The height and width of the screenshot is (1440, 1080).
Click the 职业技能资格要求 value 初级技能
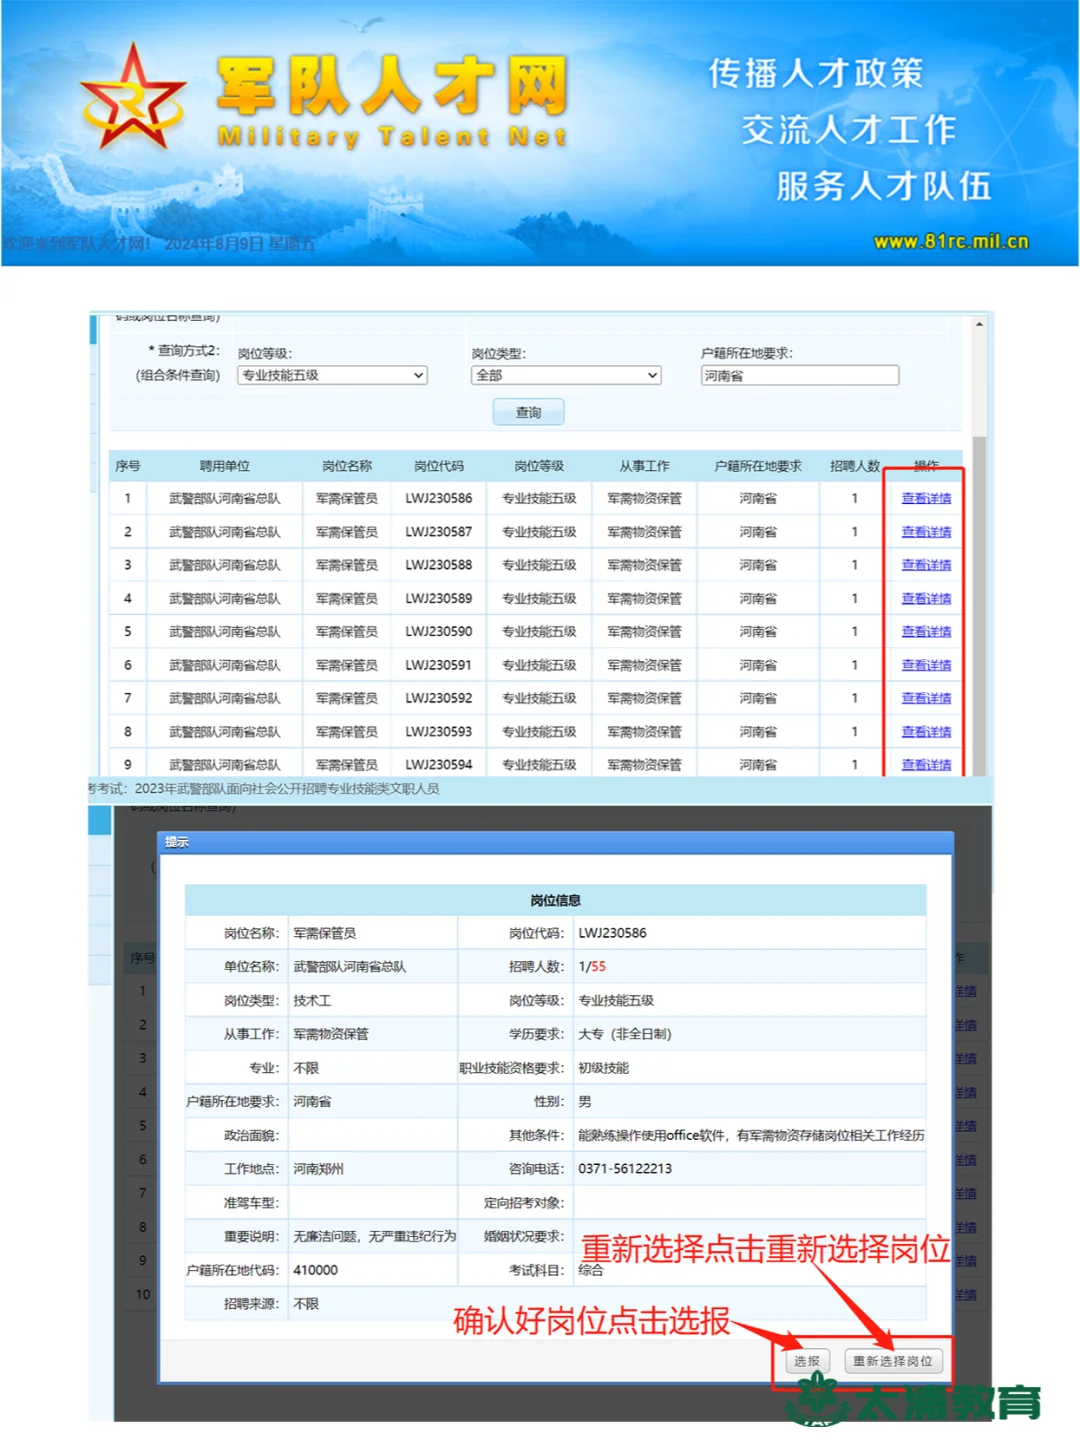coord(604,1068)
